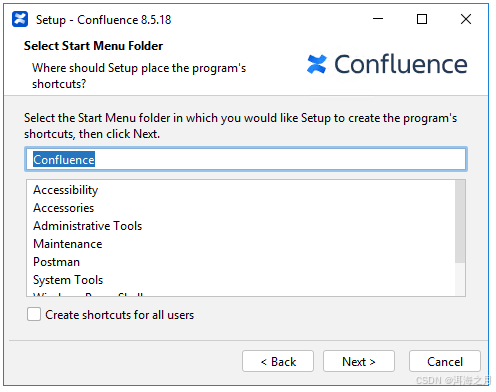Click the scrollbar track below the thumb

460,279
